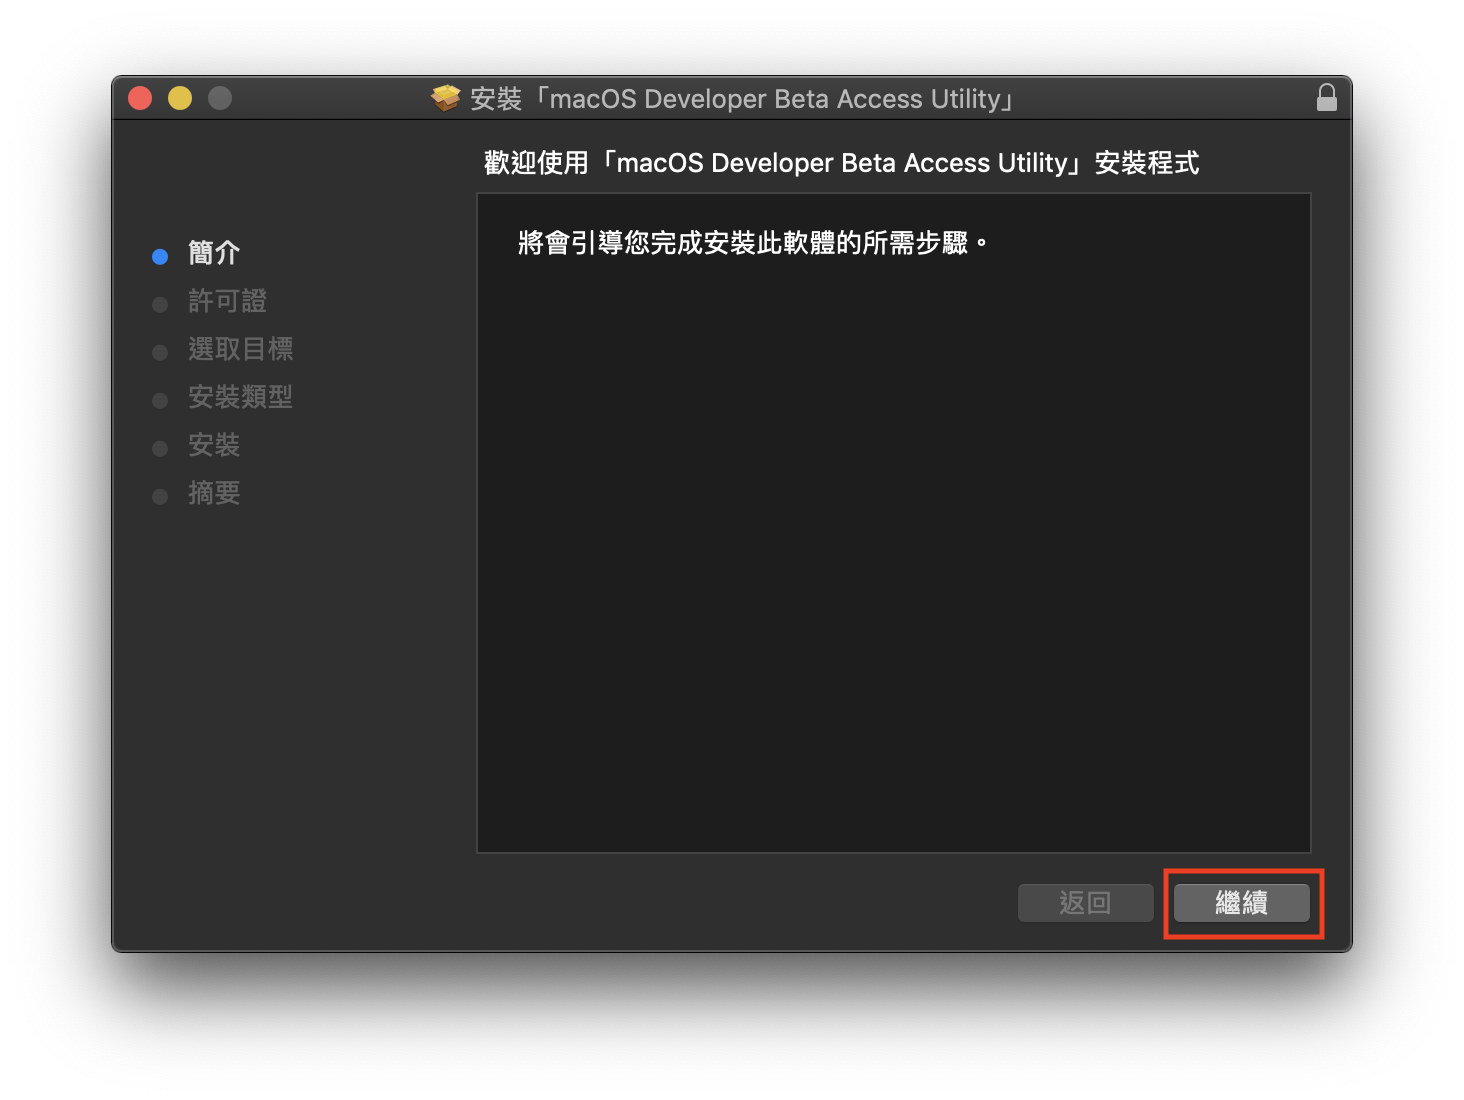Click the installer package icon in title bar
1464x1100 pixels.
point(446,98)
